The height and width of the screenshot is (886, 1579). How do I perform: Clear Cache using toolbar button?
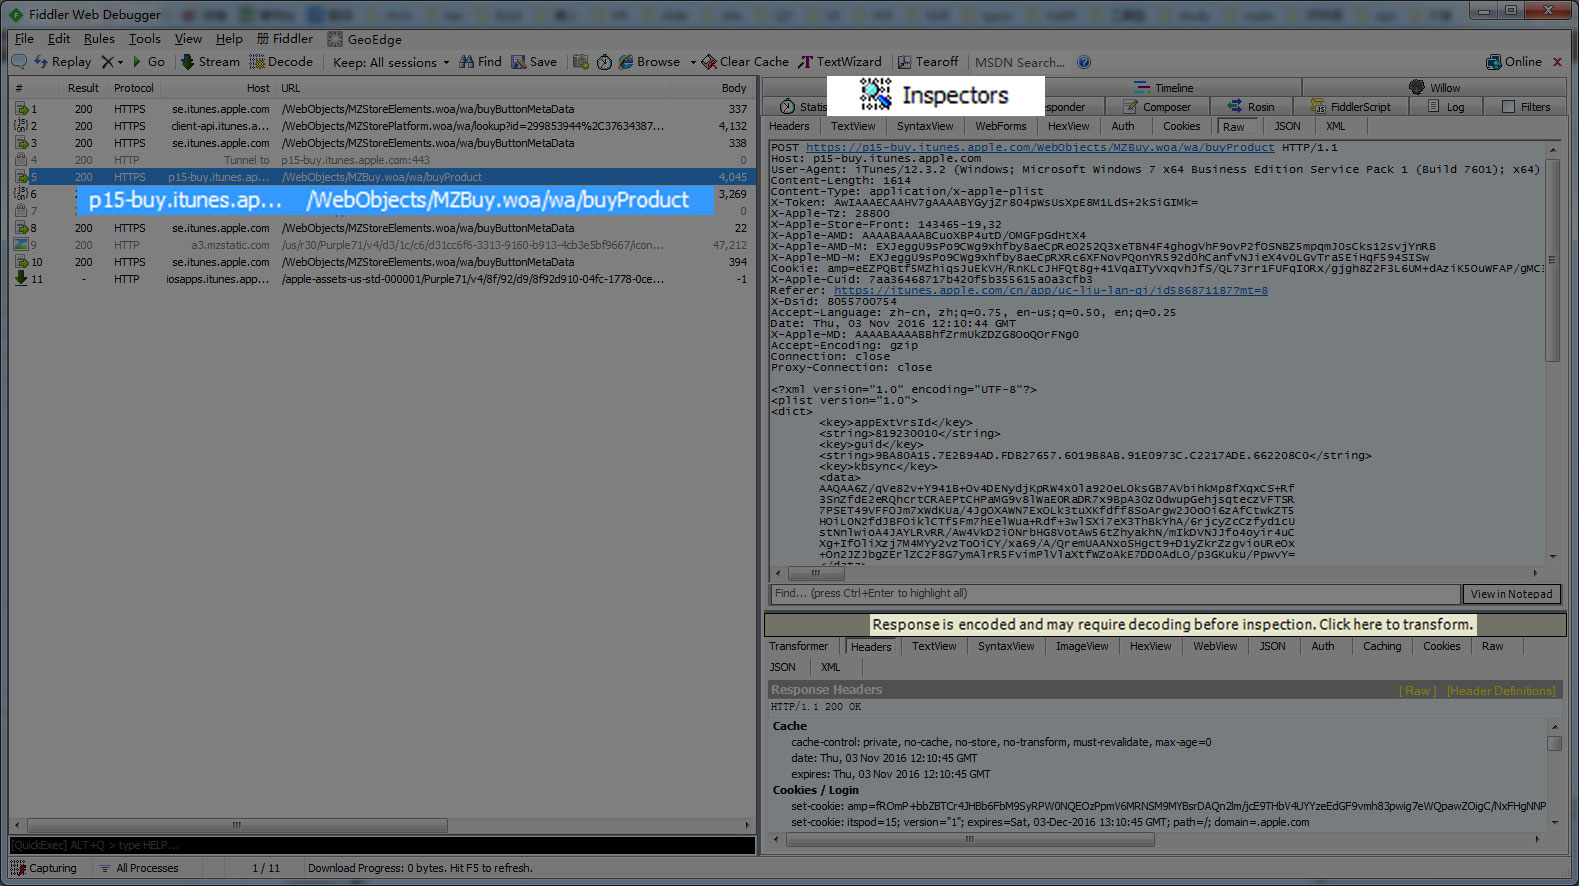pyautogui.click(x=745, y=62)
